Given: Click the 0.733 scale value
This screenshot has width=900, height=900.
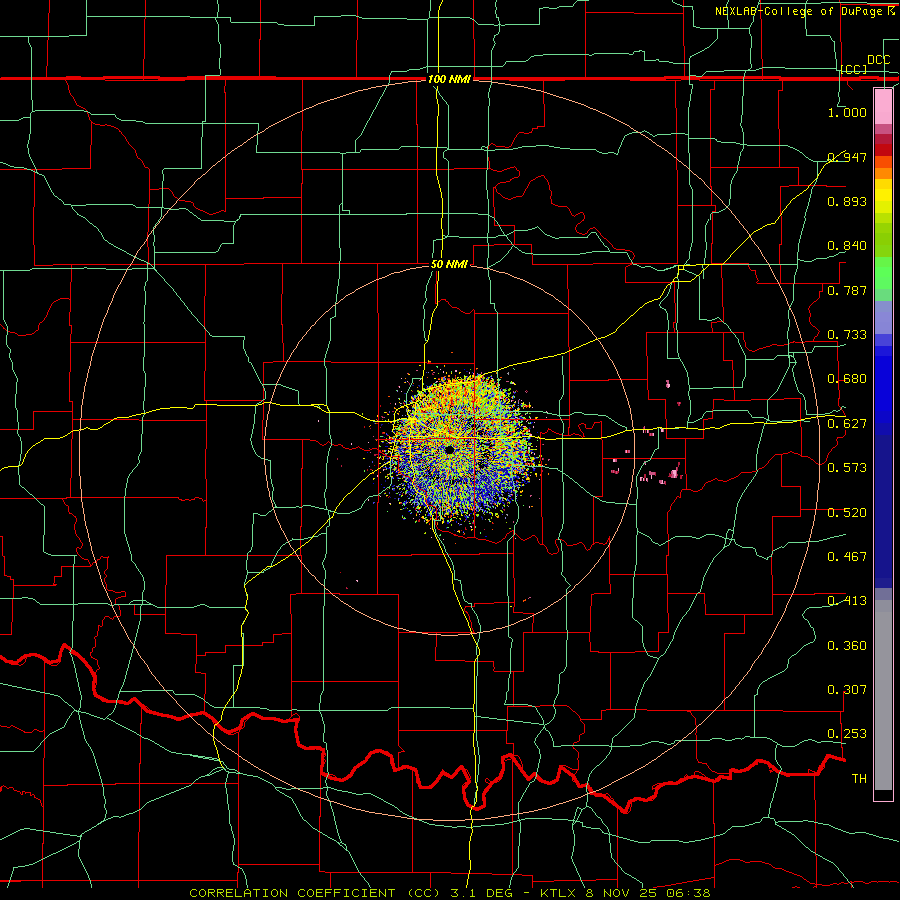Looking at the screenshot, I should [x=847, y=335].
